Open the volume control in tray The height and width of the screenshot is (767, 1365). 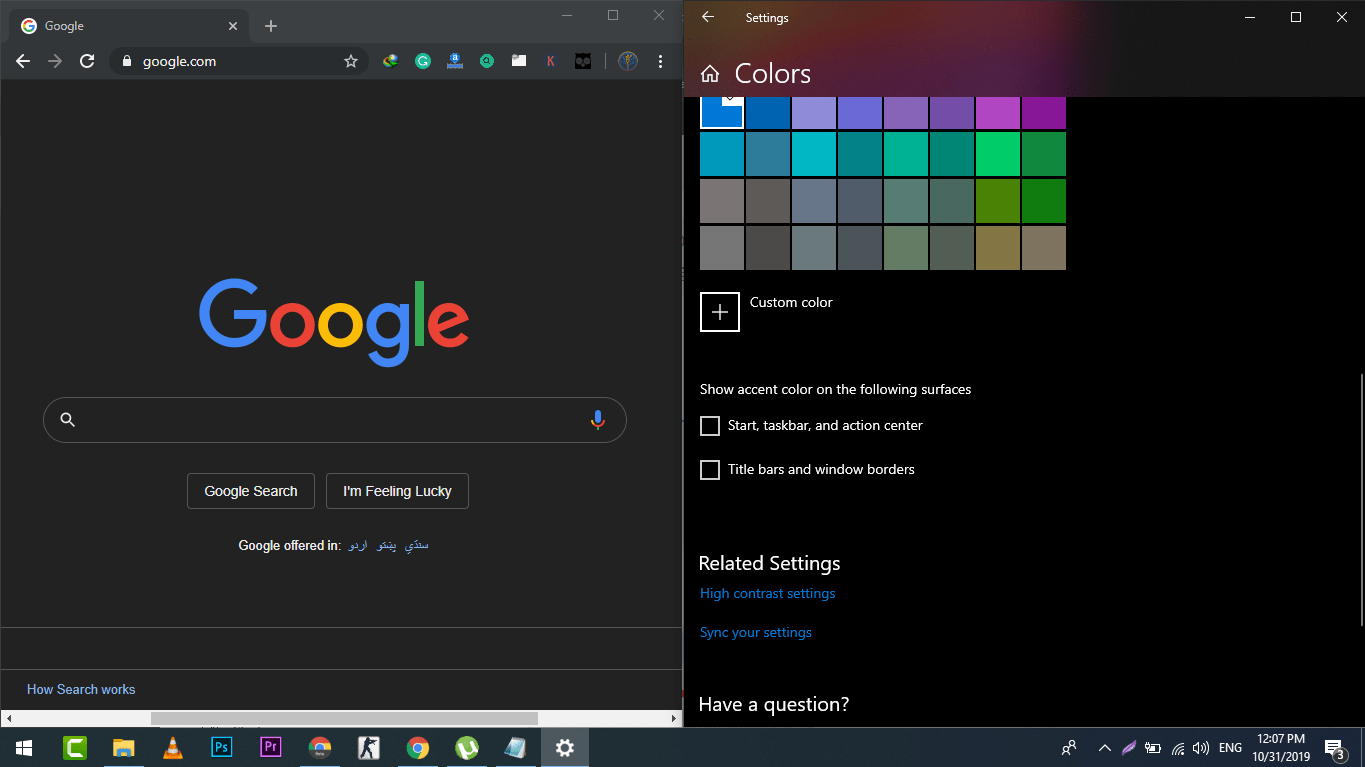pos(1201,748)
